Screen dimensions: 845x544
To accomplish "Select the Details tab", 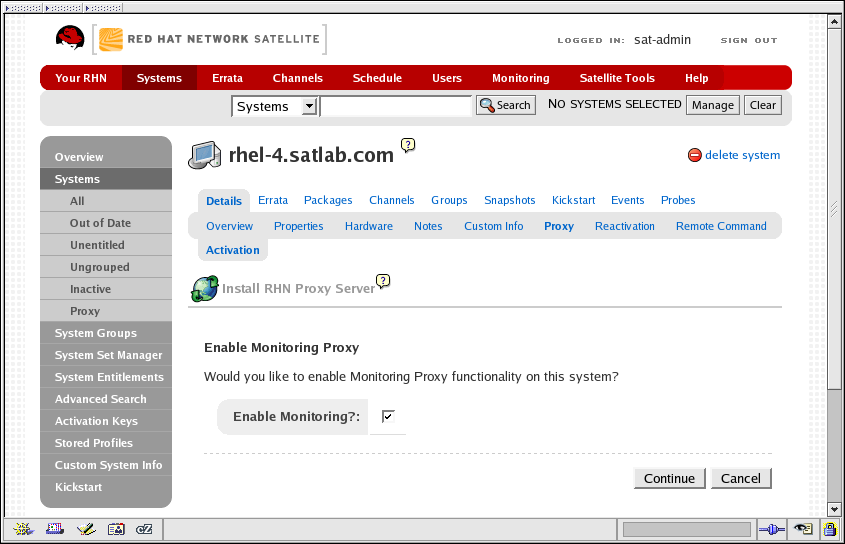I will 224,201.
